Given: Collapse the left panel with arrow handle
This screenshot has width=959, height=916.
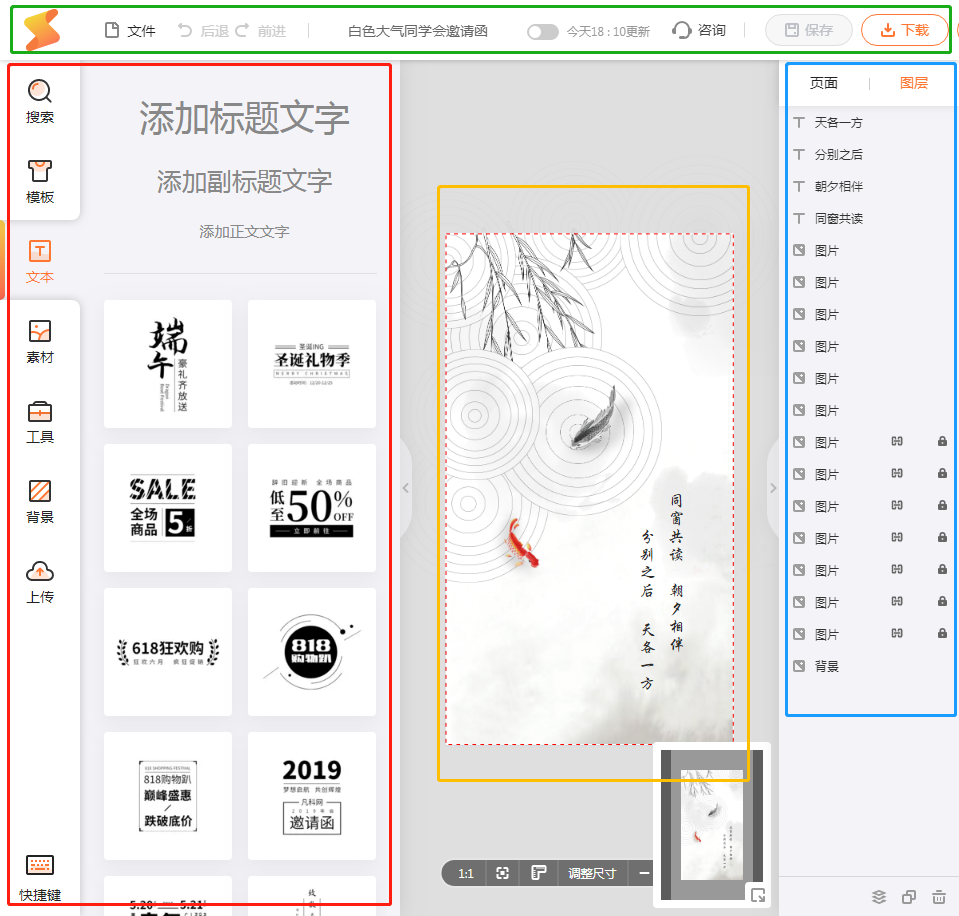Looking at the screenshot, I should pyautogui.click(x=405, y=488).
